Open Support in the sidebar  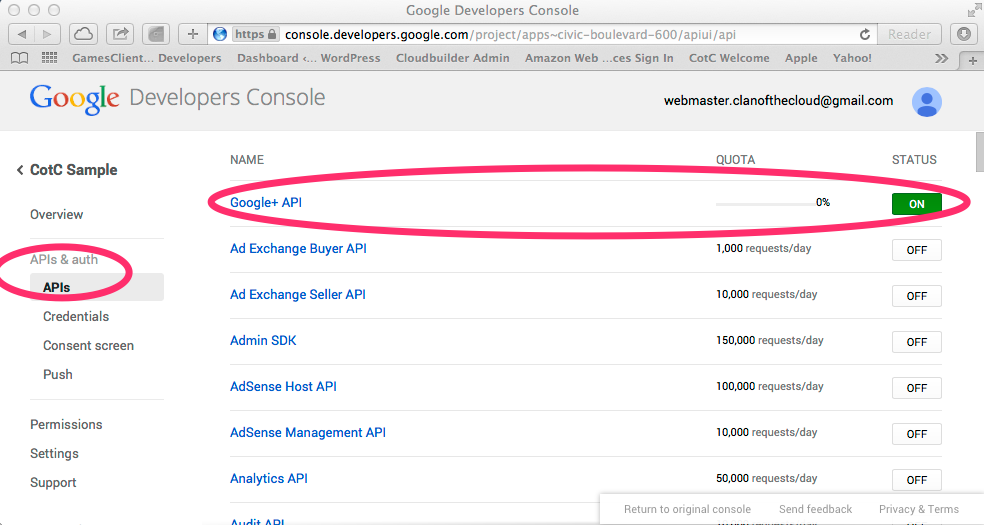point(53,482)
